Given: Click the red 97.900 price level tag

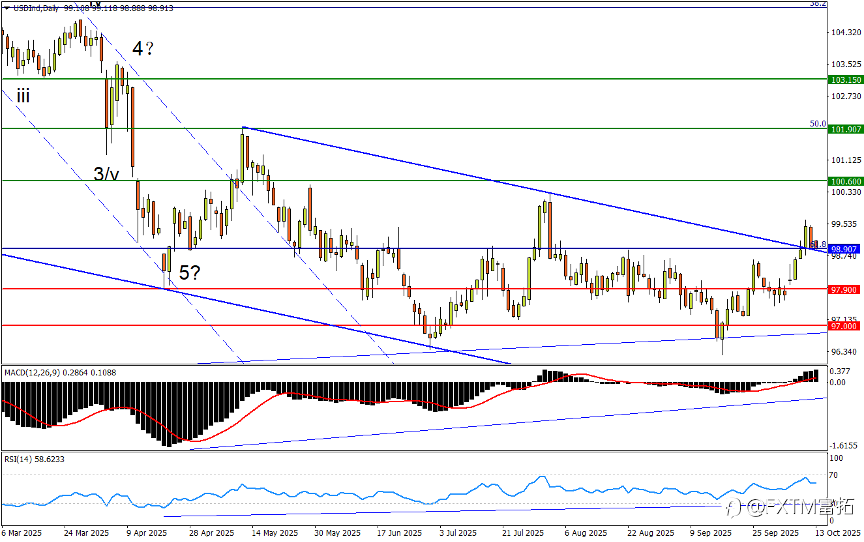Looking at the screenshot, I should coord(844,290).
